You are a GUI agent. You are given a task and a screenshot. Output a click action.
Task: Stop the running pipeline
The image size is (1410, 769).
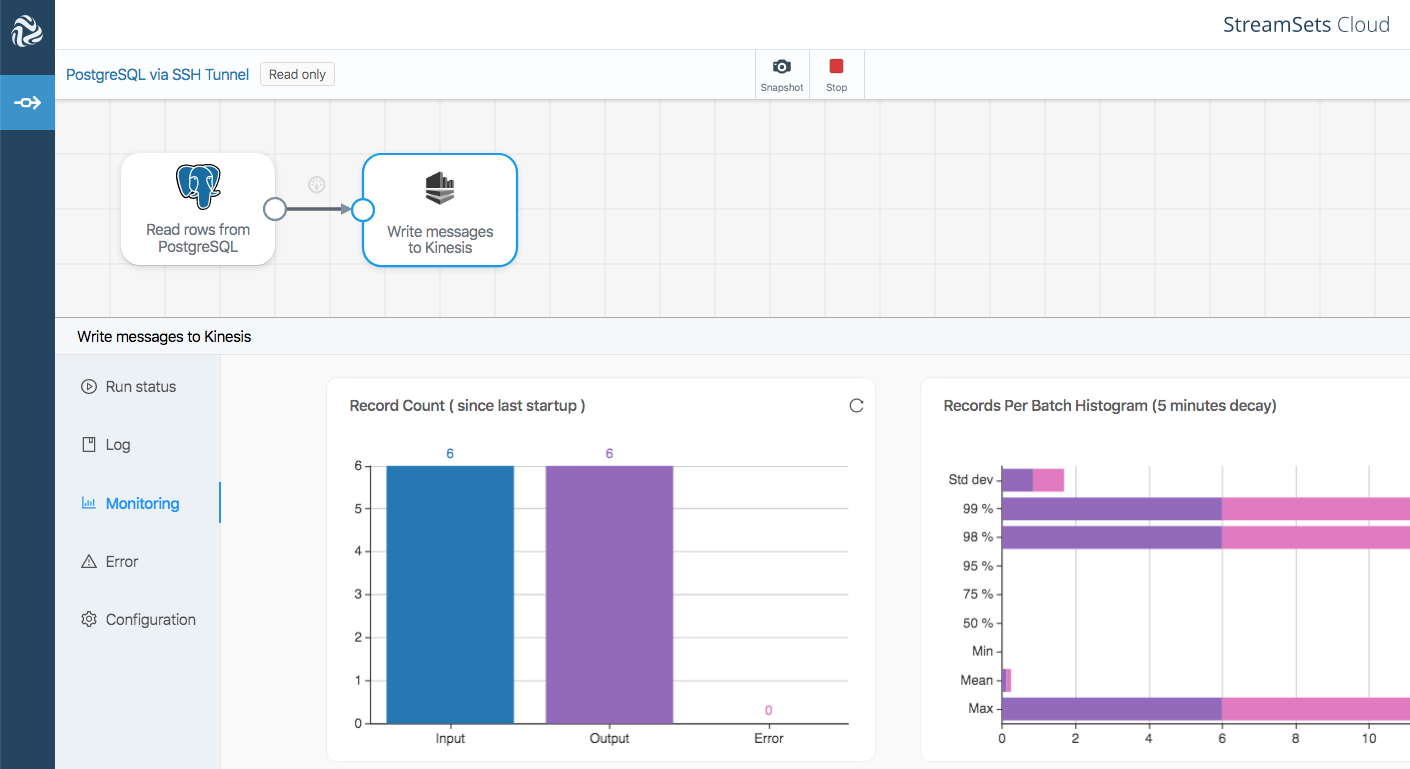pos(837,75)
